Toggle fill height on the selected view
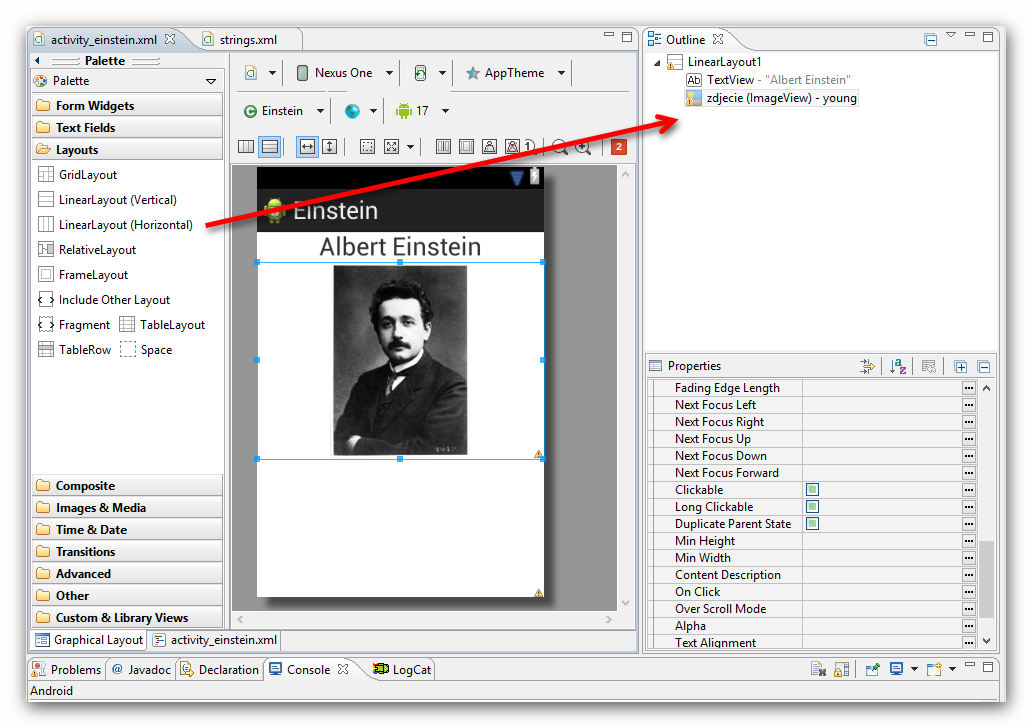 coord(330,146)
